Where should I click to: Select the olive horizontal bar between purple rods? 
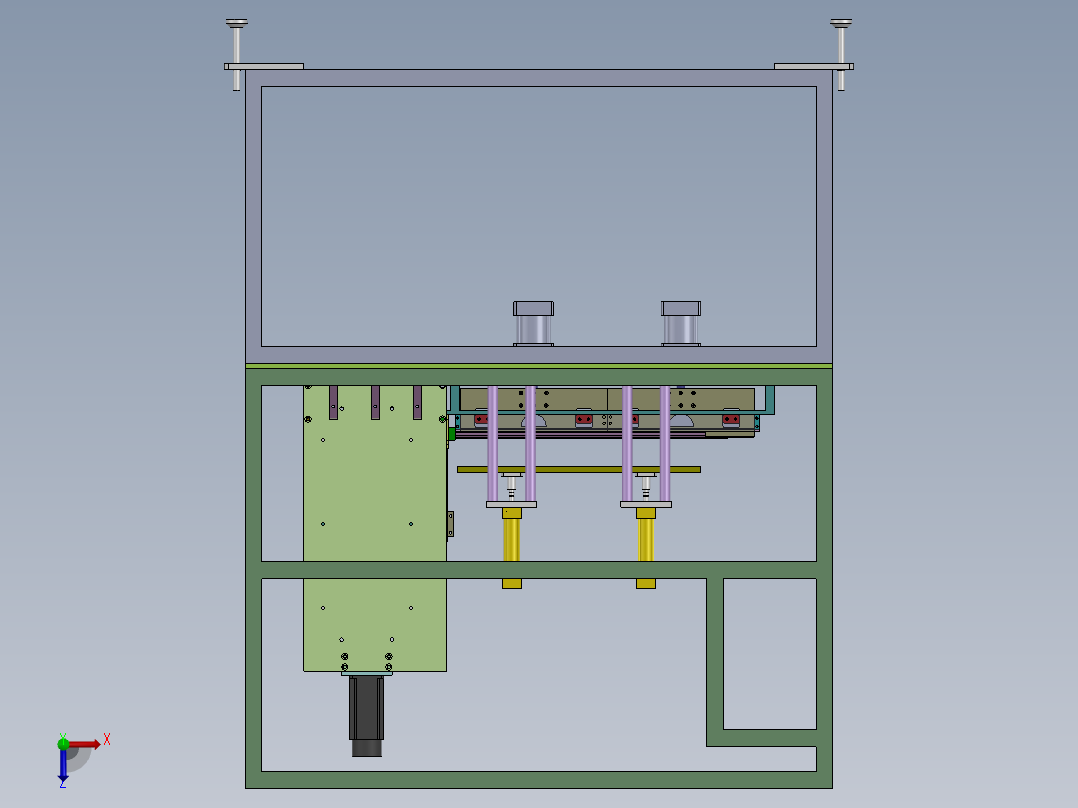point(579,470)
